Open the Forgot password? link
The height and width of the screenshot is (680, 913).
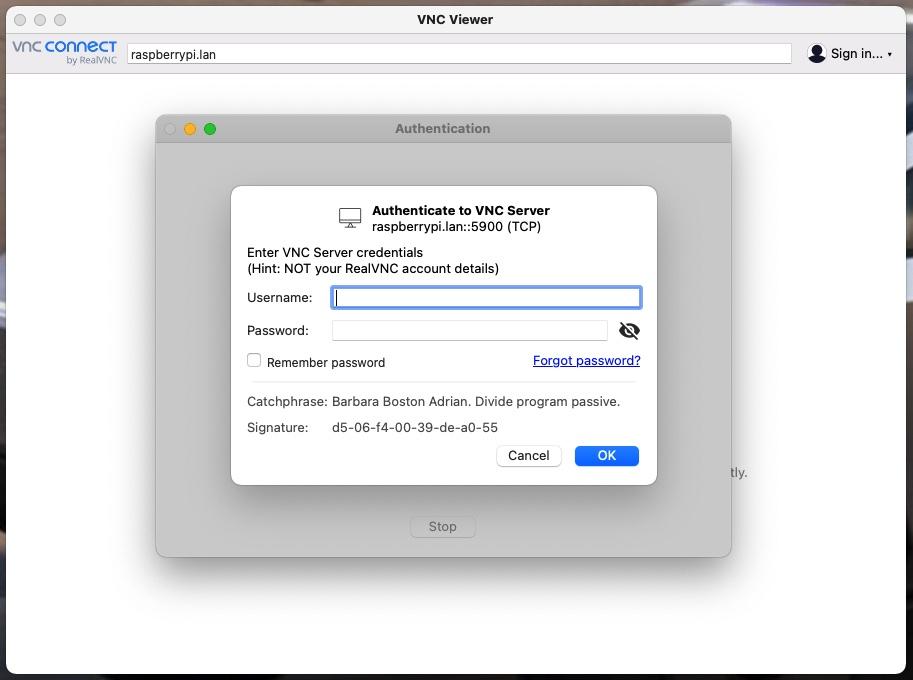pyautogui.click(x=586, y=360)
